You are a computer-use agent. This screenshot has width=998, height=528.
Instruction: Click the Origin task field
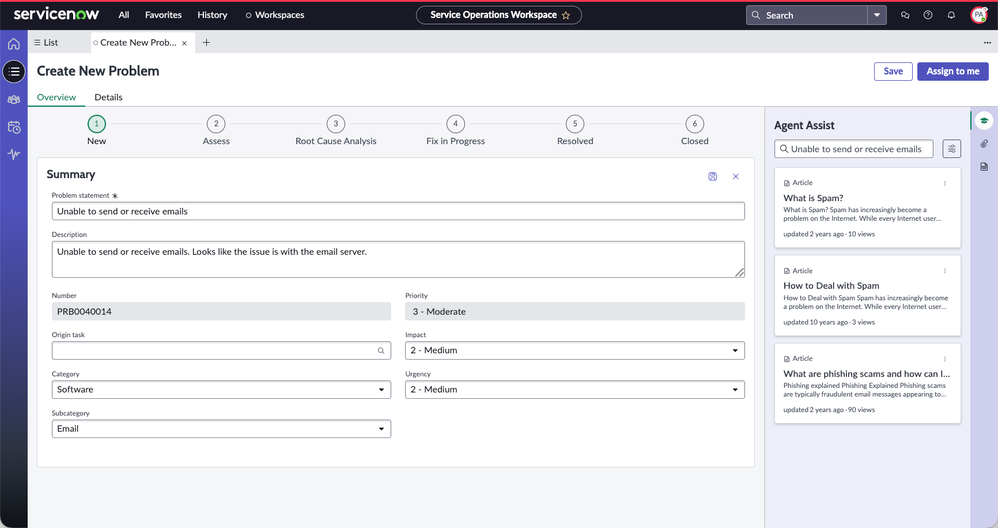(221, 351)
